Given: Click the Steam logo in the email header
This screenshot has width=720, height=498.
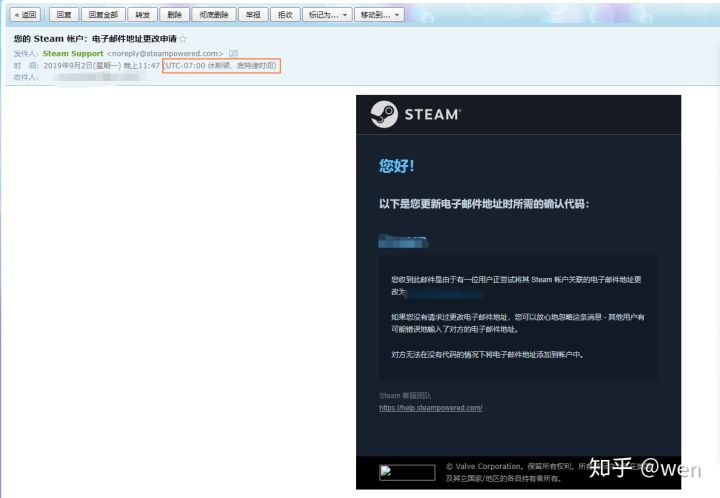Looking at the screenshot, I should click(416, 114).
